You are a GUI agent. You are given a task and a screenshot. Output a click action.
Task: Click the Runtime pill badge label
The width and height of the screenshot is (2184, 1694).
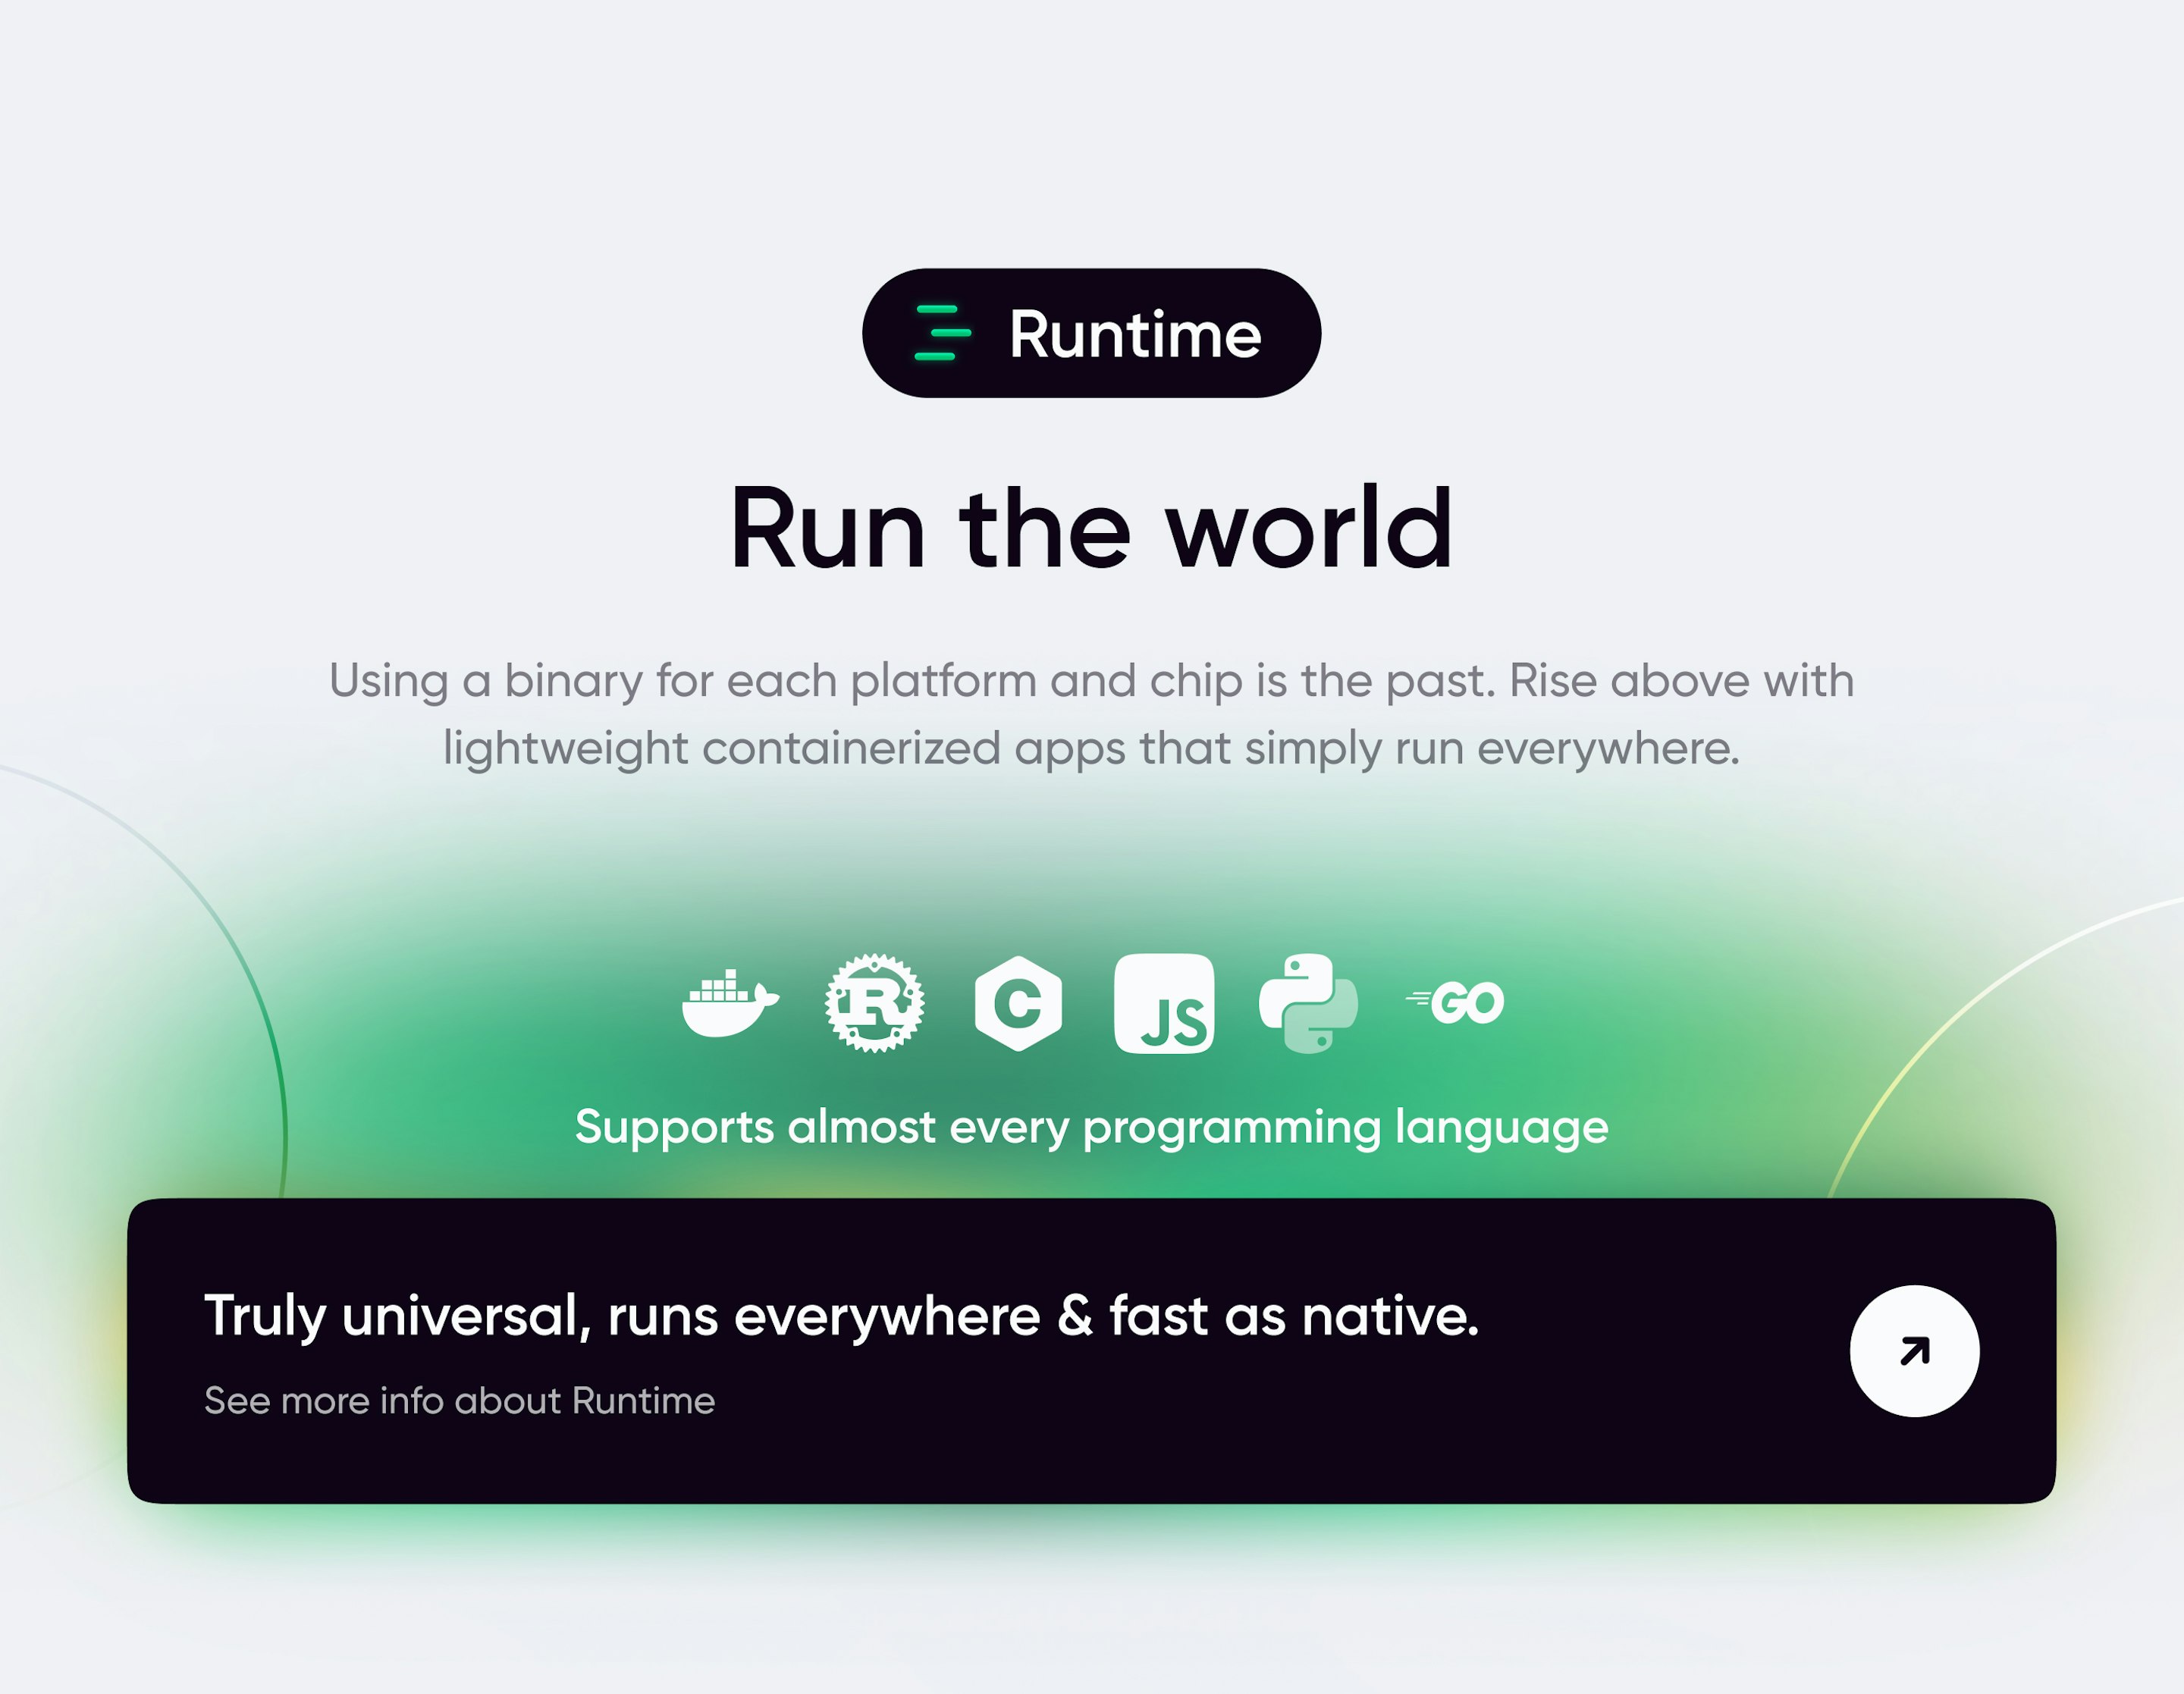1092,333
